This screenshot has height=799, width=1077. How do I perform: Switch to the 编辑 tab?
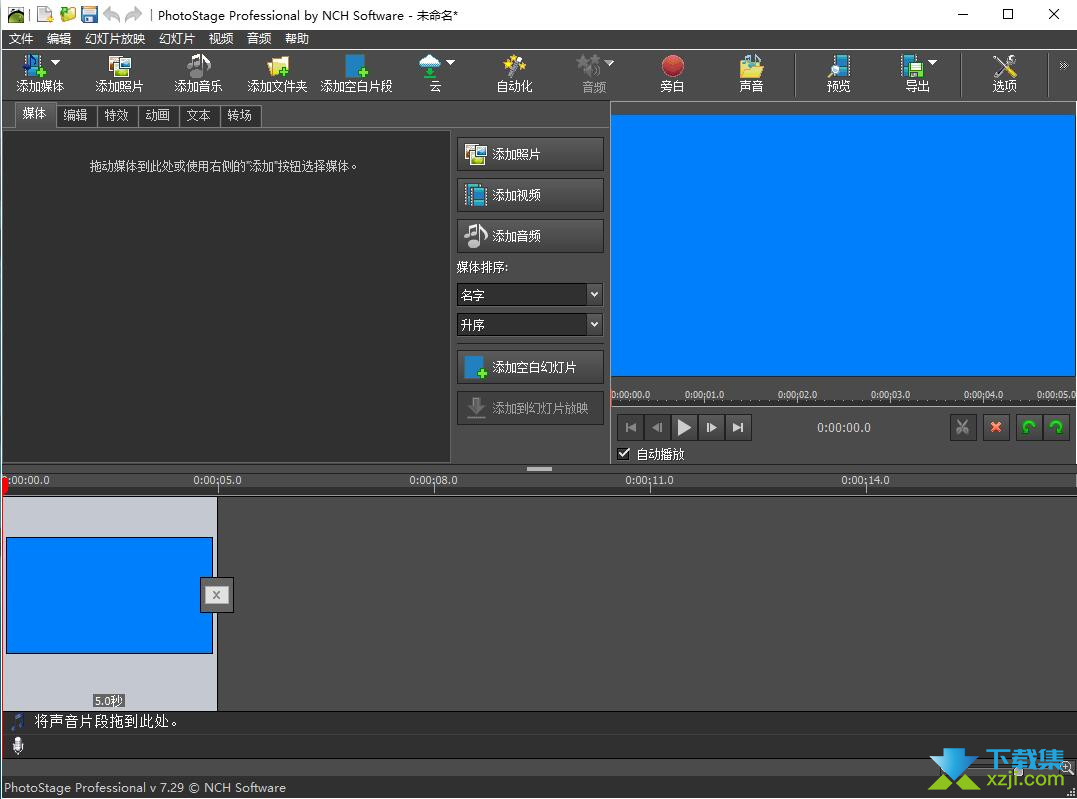click(76, 115)
